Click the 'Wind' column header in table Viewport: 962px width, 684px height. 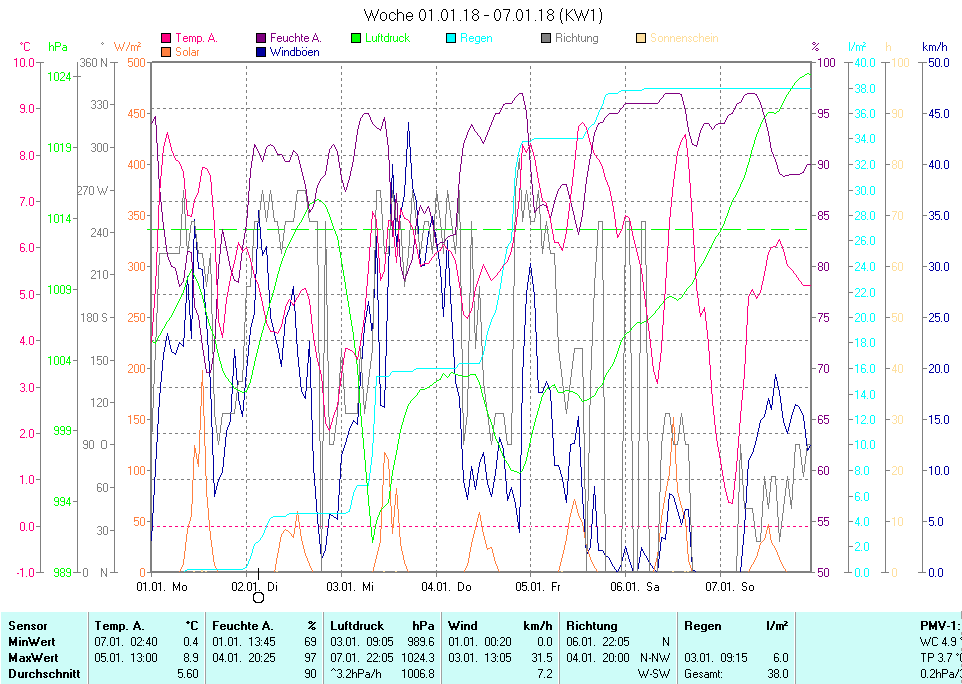click(x=463, y=626)
